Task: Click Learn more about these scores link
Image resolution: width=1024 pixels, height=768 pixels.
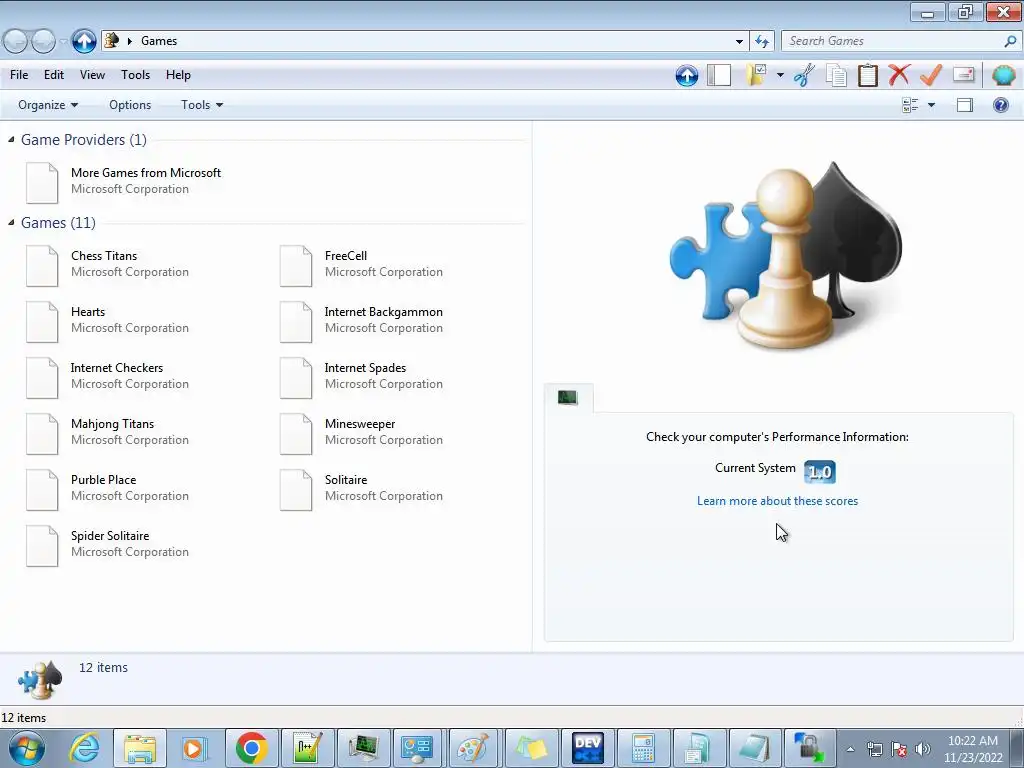Action: click(x=777, y=501)
